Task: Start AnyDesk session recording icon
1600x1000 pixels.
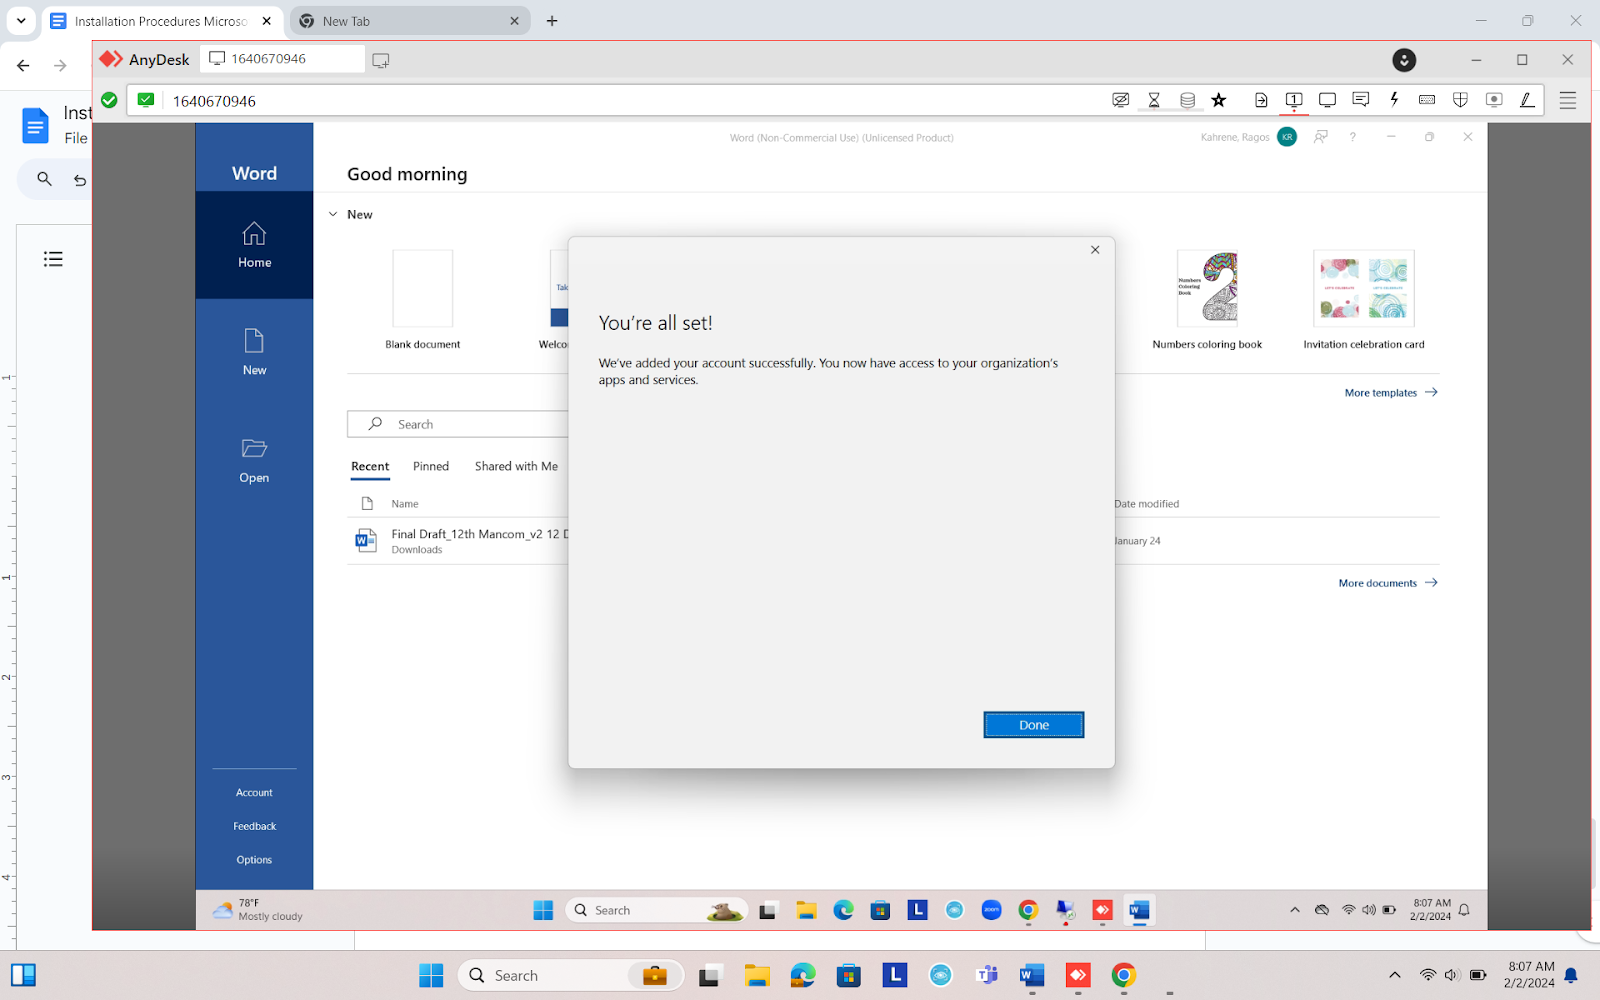Action: click(1494, 100)
